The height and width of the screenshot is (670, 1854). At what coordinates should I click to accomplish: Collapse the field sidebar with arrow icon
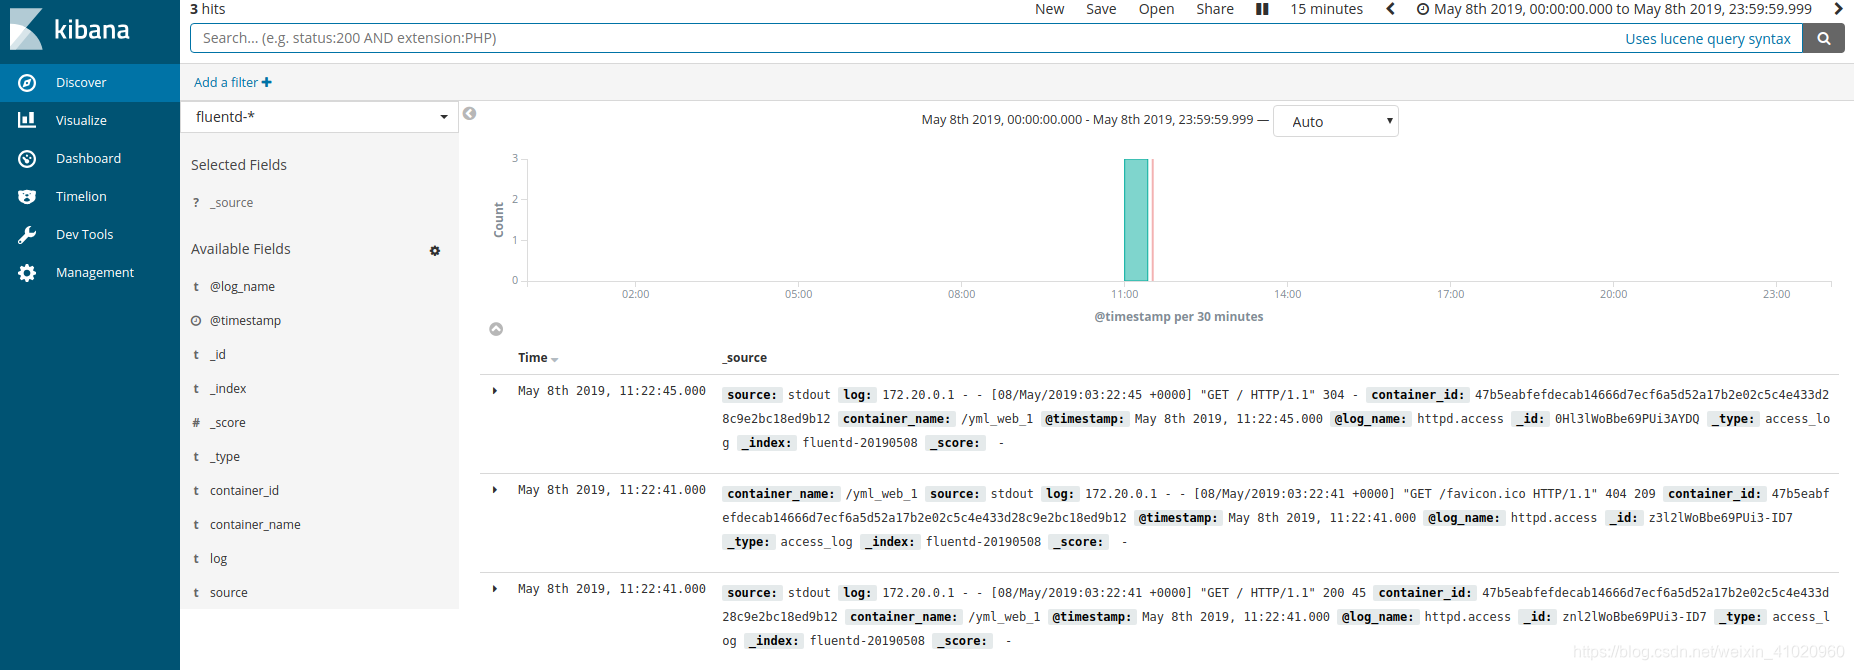pos(469,114)
